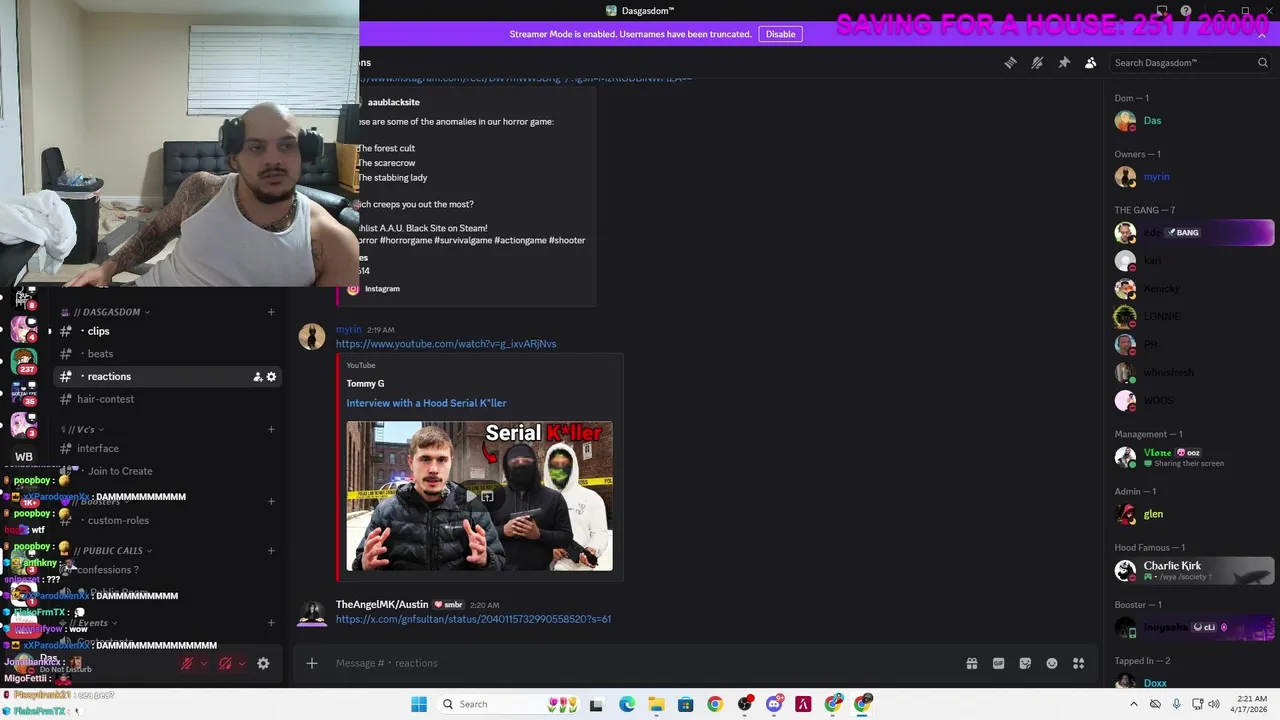Open the sticker picker
The image size is (1280, 720).
[x=1025, y=663]
